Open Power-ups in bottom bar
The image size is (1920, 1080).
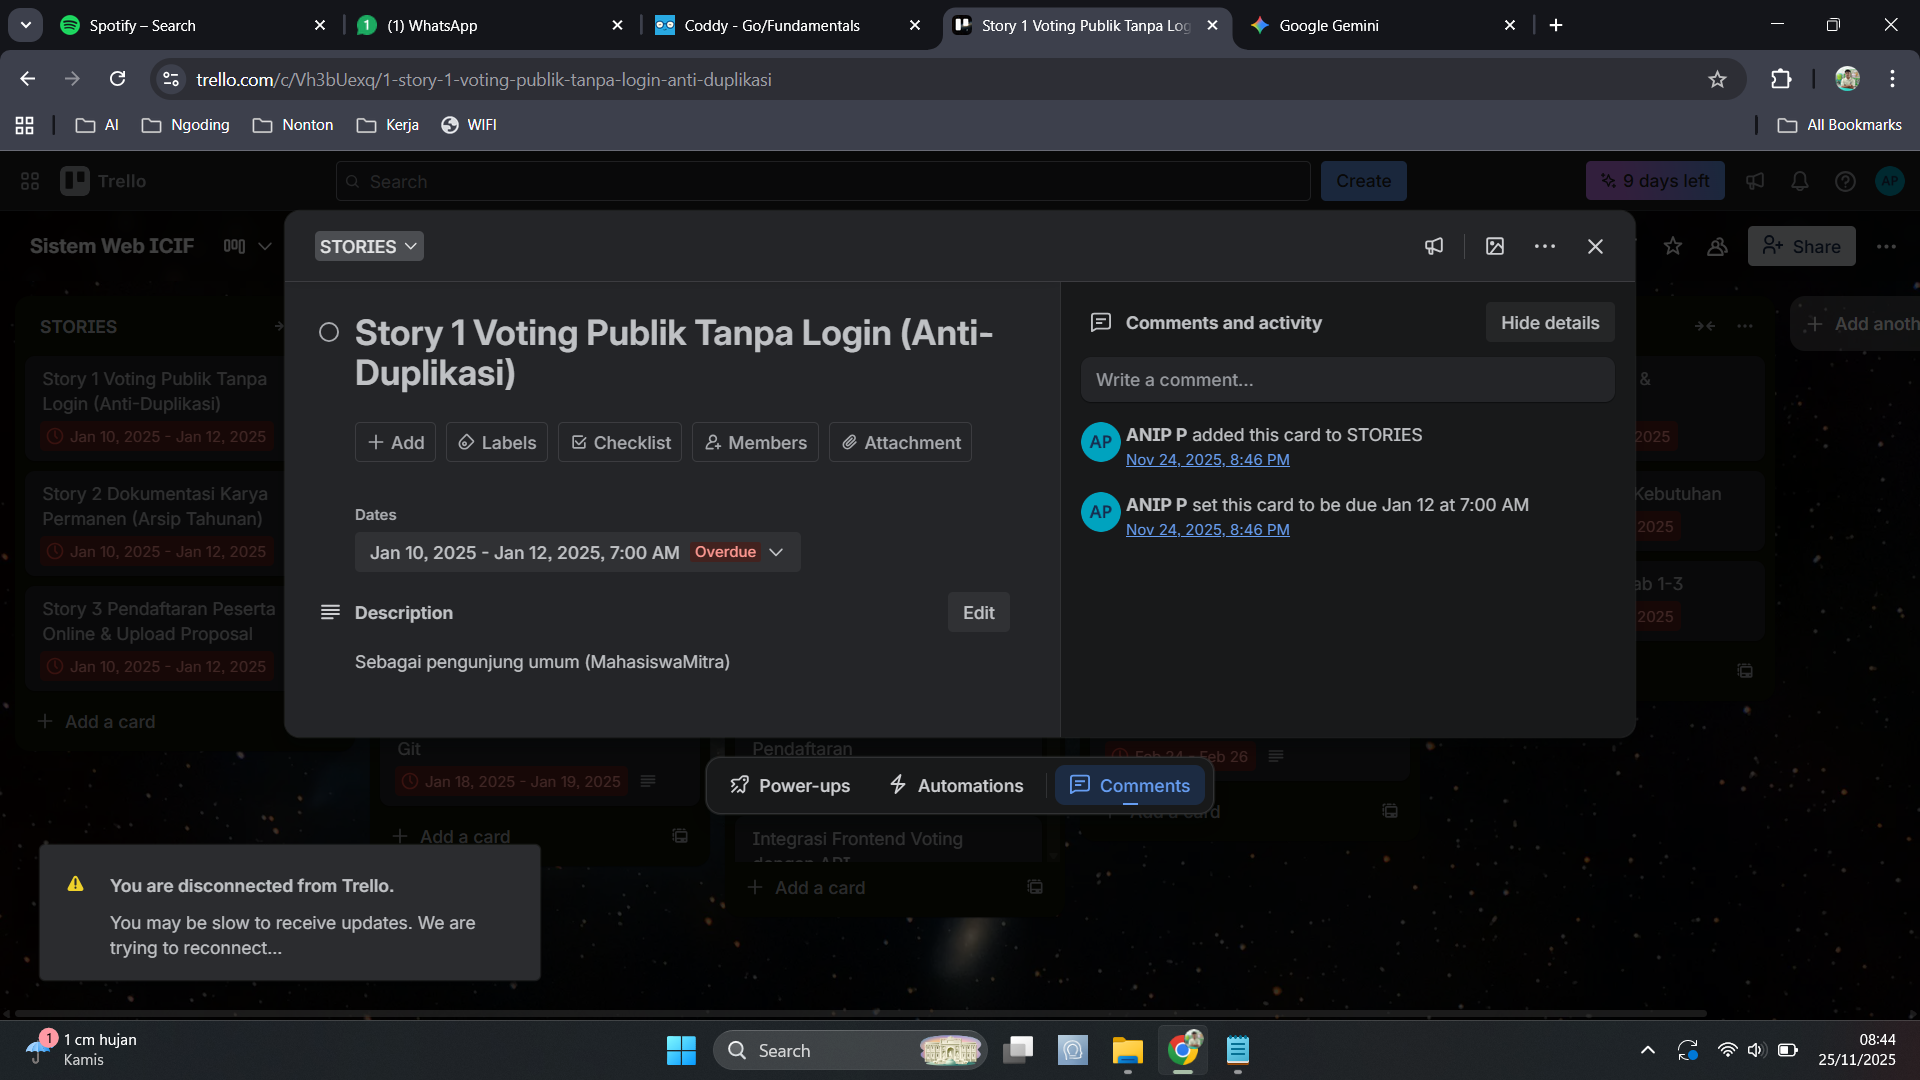click(x=790, y=786)
